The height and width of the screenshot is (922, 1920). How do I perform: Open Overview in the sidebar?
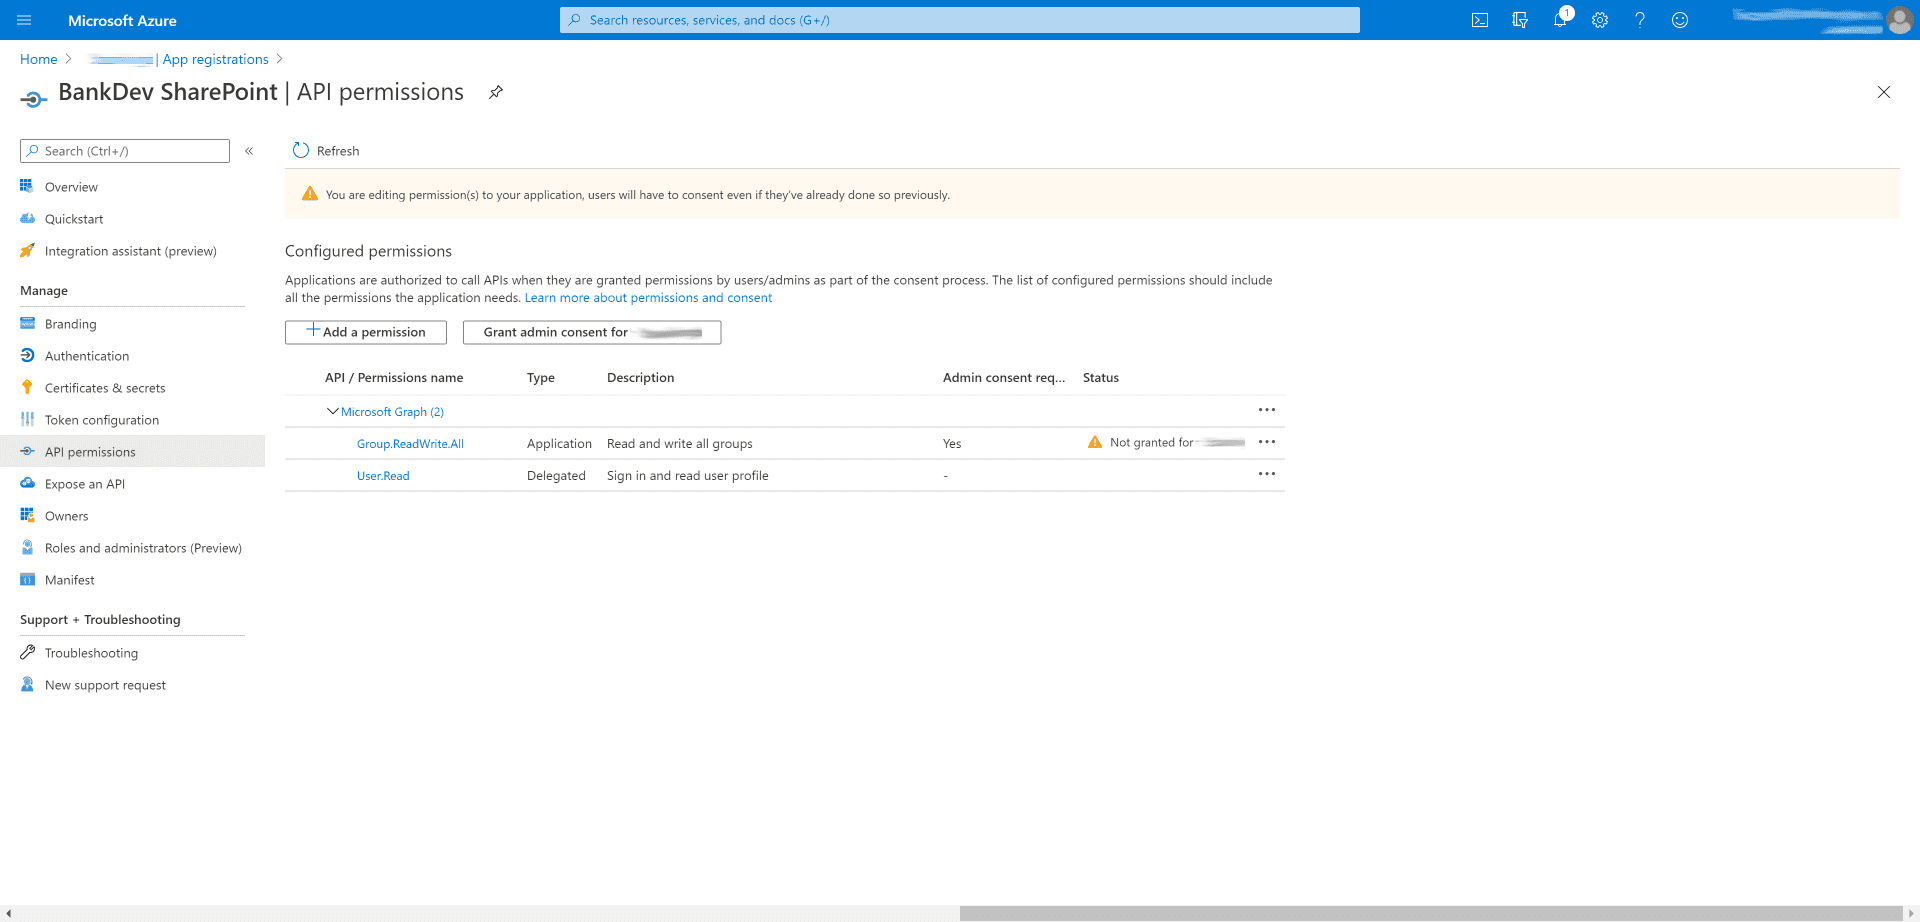coord(71,187)
